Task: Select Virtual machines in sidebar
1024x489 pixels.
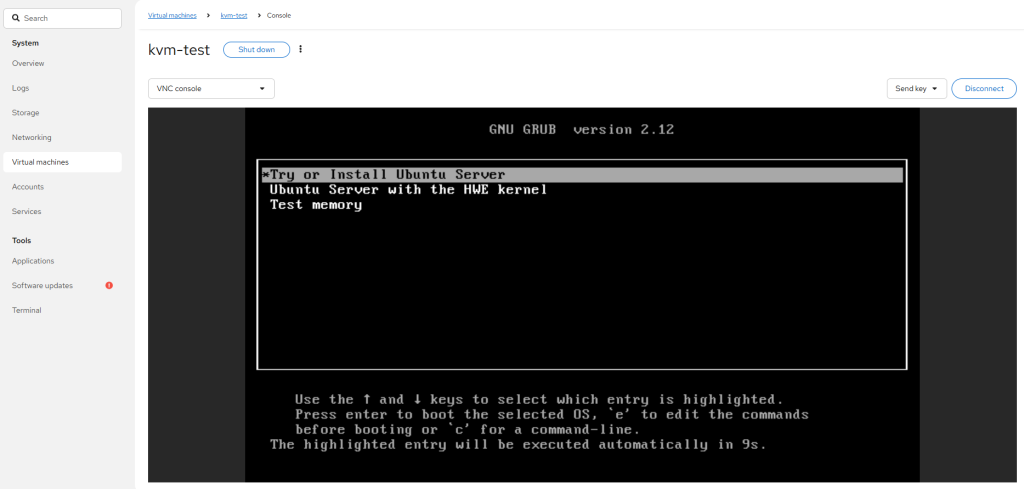Action: [x=63, y=162]
